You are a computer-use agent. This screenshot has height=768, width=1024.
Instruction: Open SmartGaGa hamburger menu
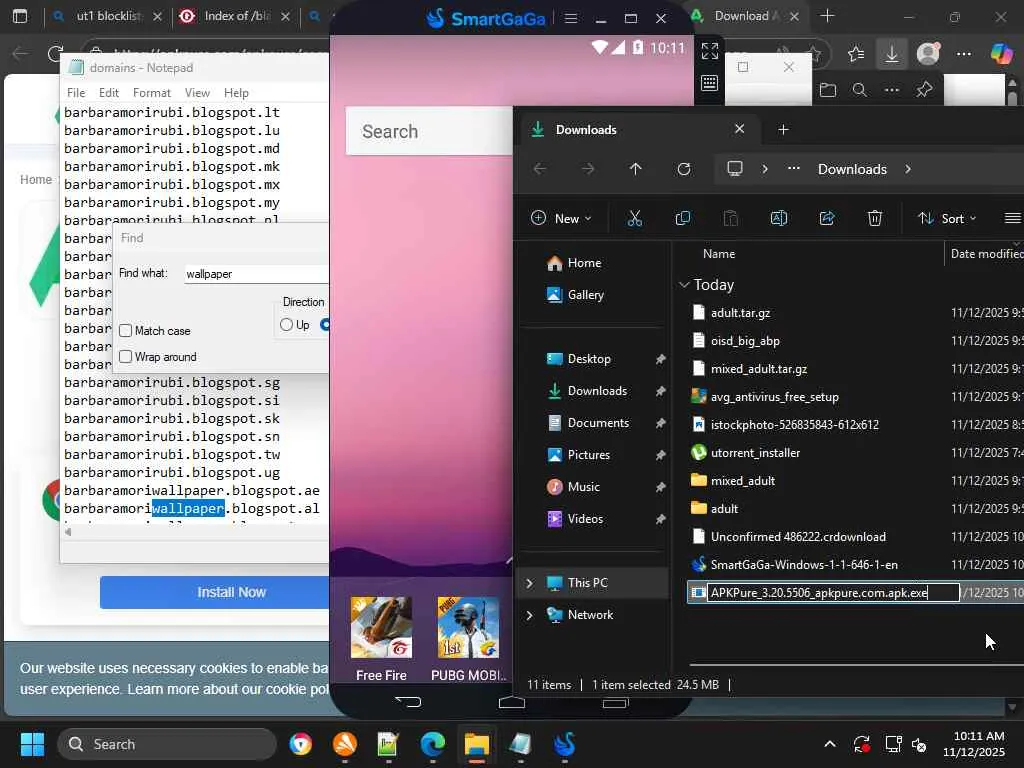point(570,18)
